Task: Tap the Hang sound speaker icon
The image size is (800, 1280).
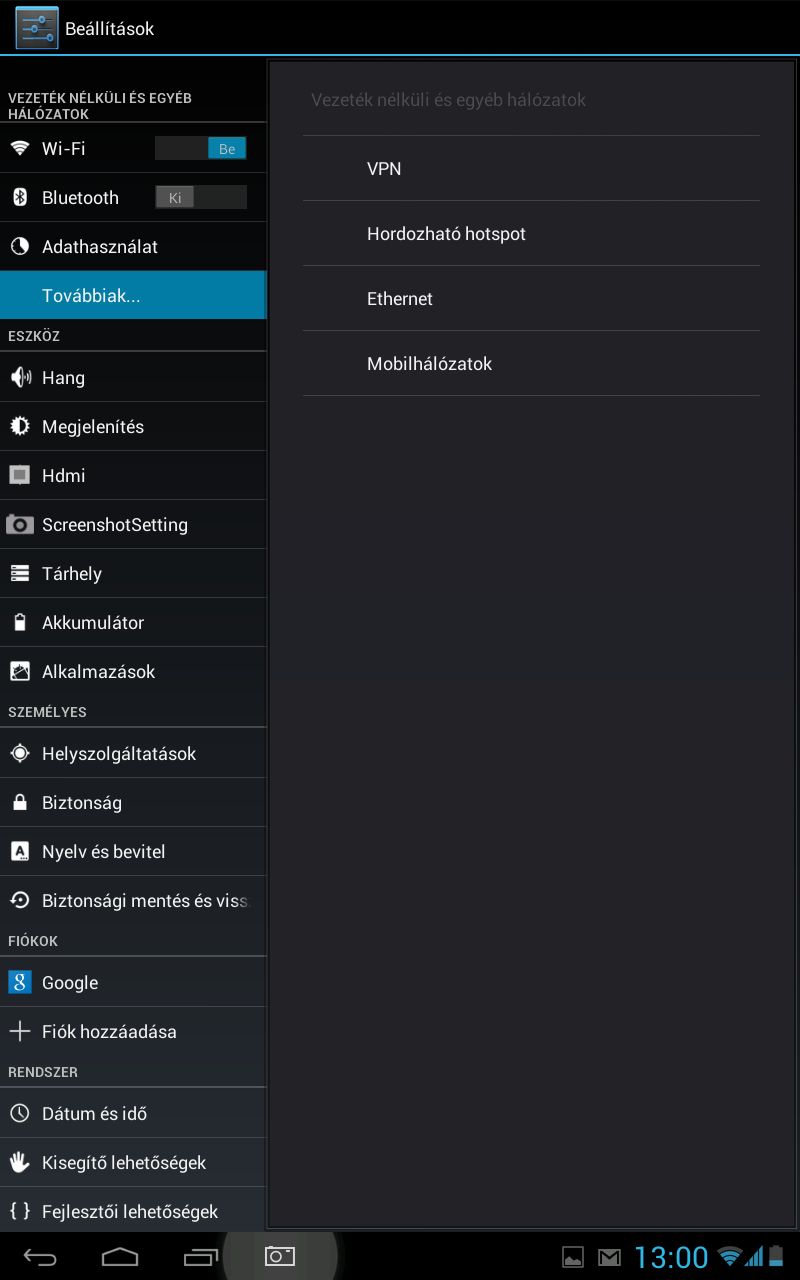Action: tap(20, 377)
